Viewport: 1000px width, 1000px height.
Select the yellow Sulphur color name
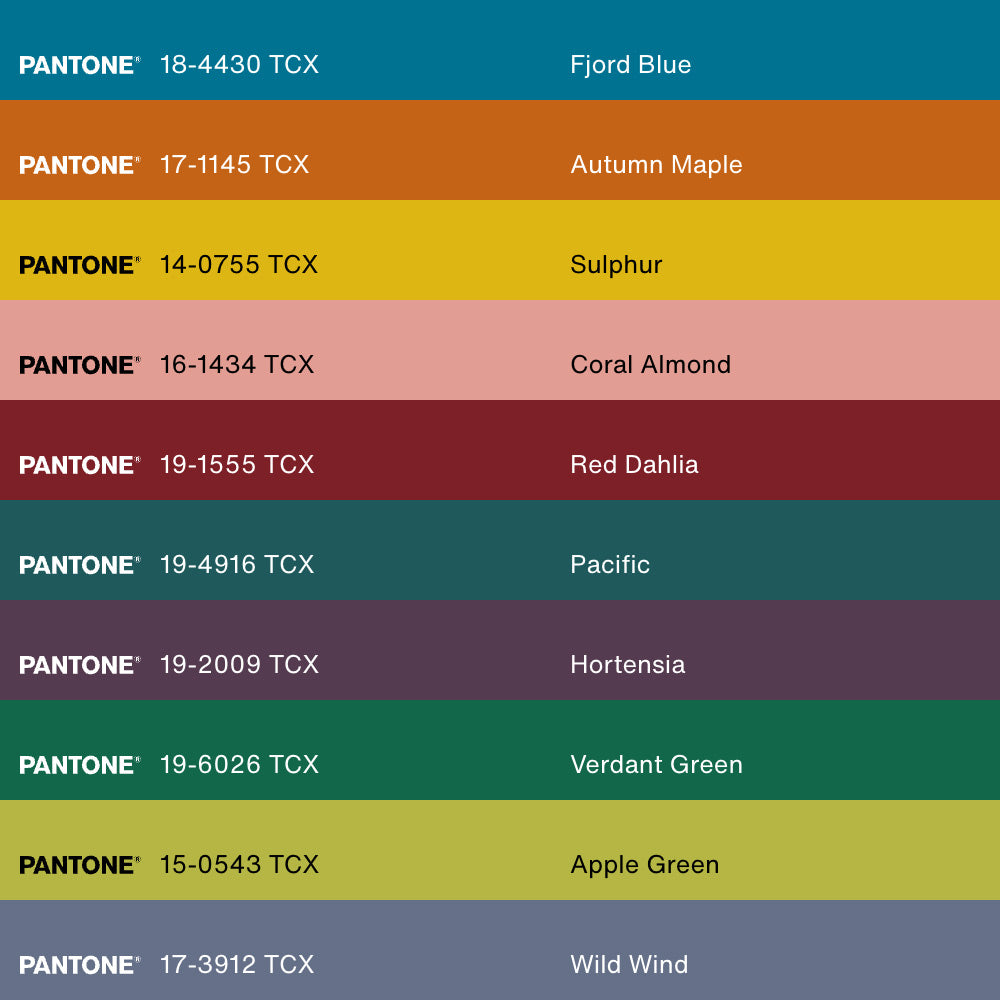[616, 265]
